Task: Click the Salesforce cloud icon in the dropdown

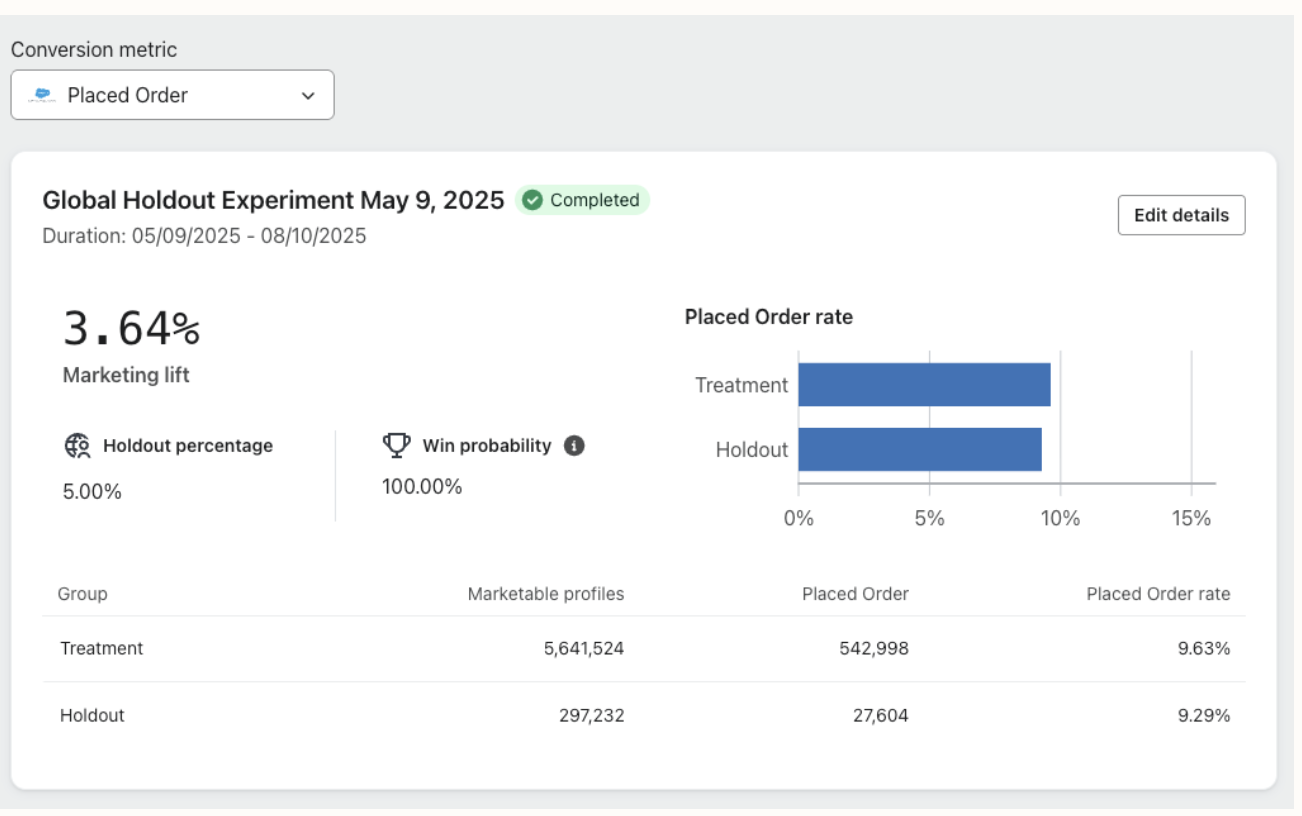Action: point(42,95)
